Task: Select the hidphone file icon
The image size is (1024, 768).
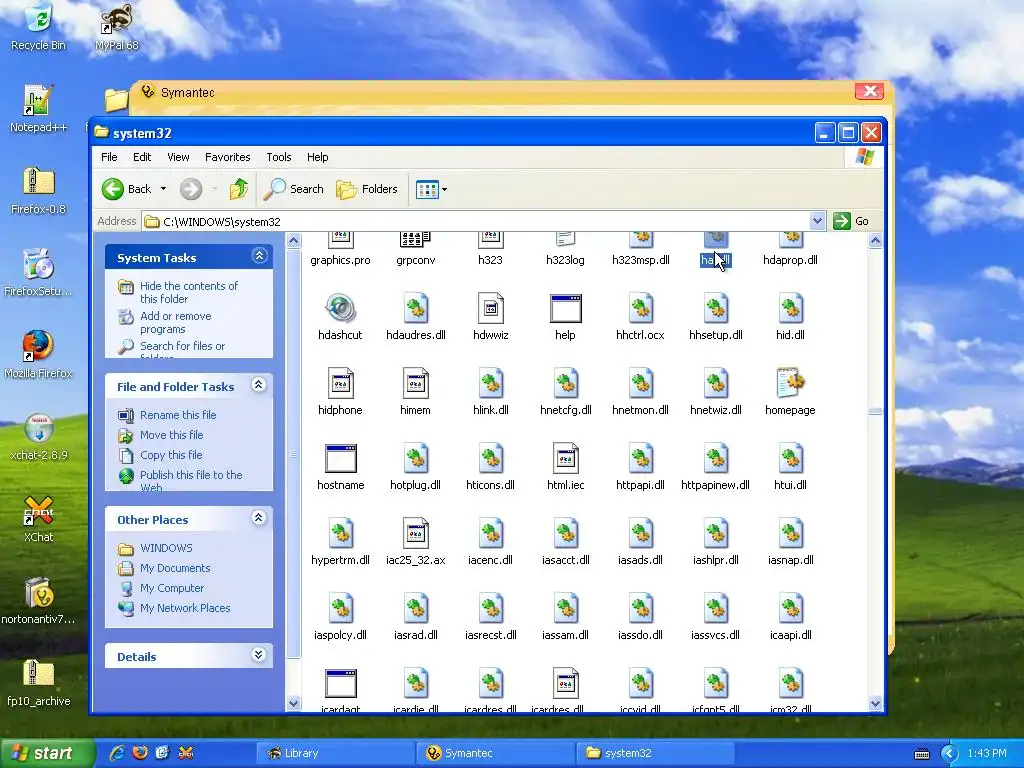Action: click(340, 384)
